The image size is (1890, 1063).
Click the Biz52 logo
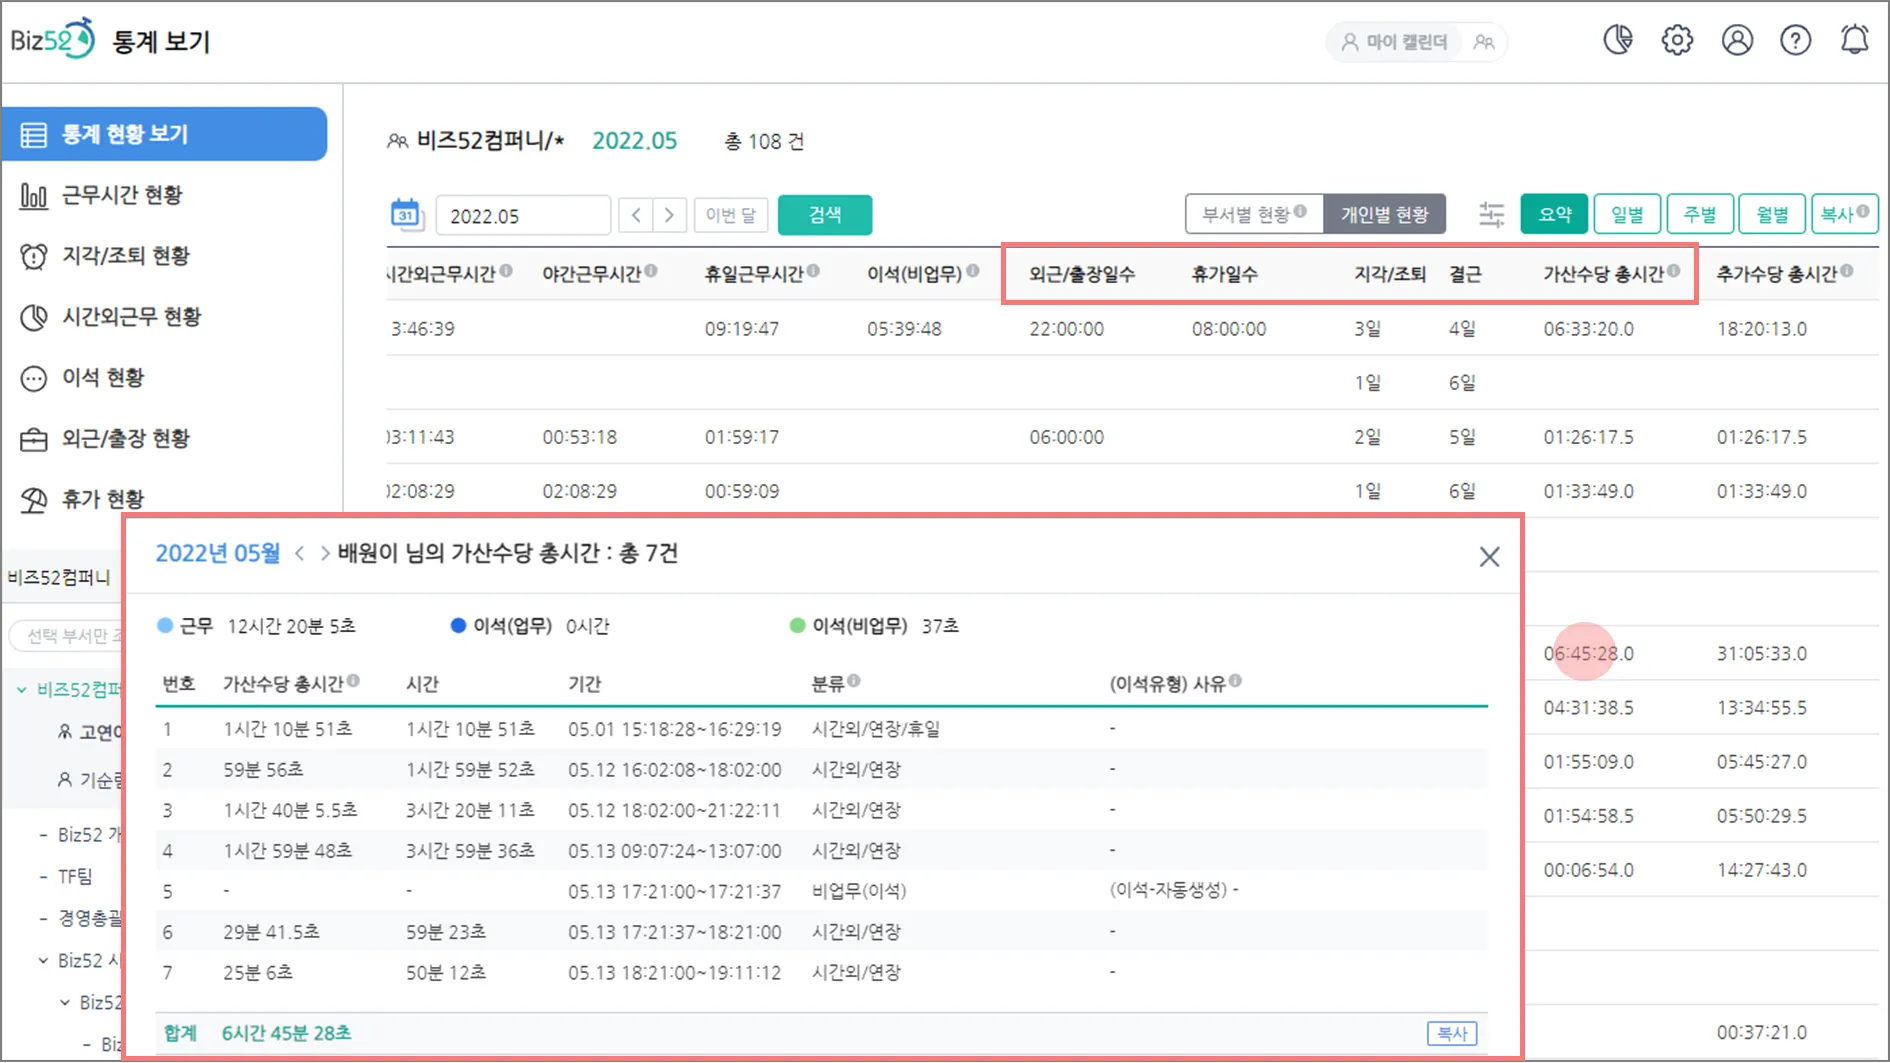point(53,40)
